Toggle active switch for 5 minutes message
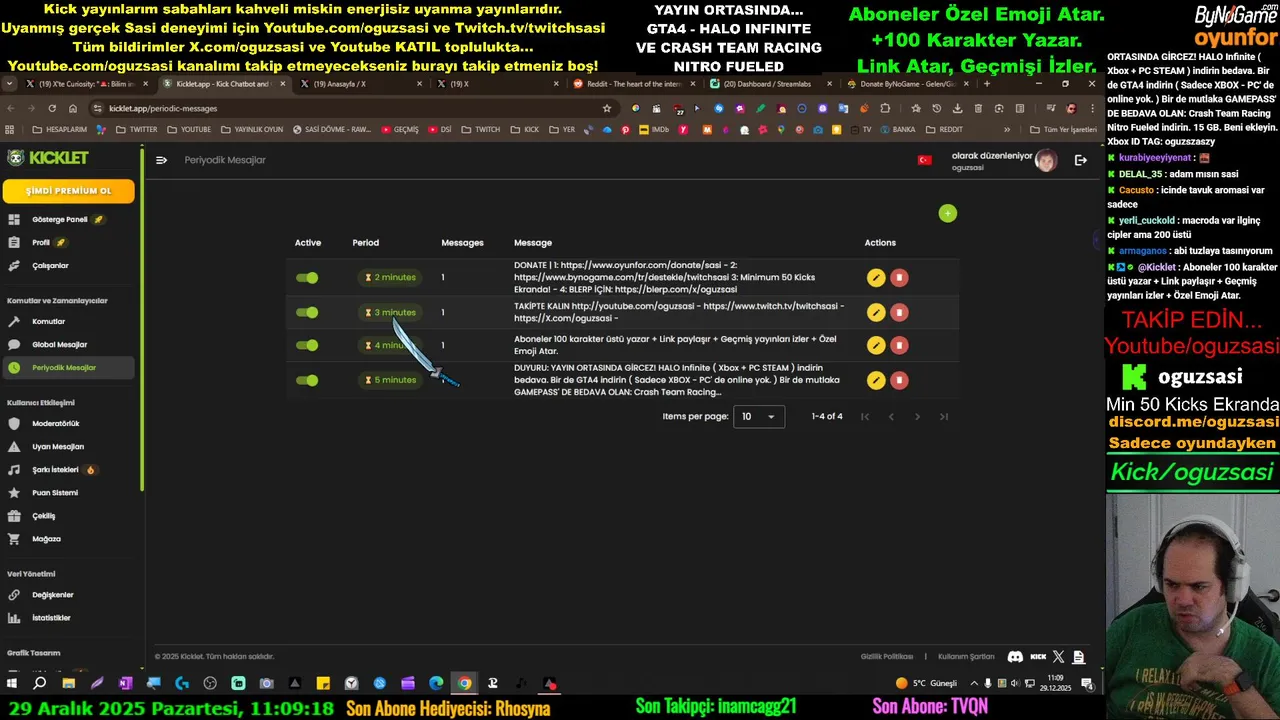This screenshot has width=1280, height=720. 307,380
